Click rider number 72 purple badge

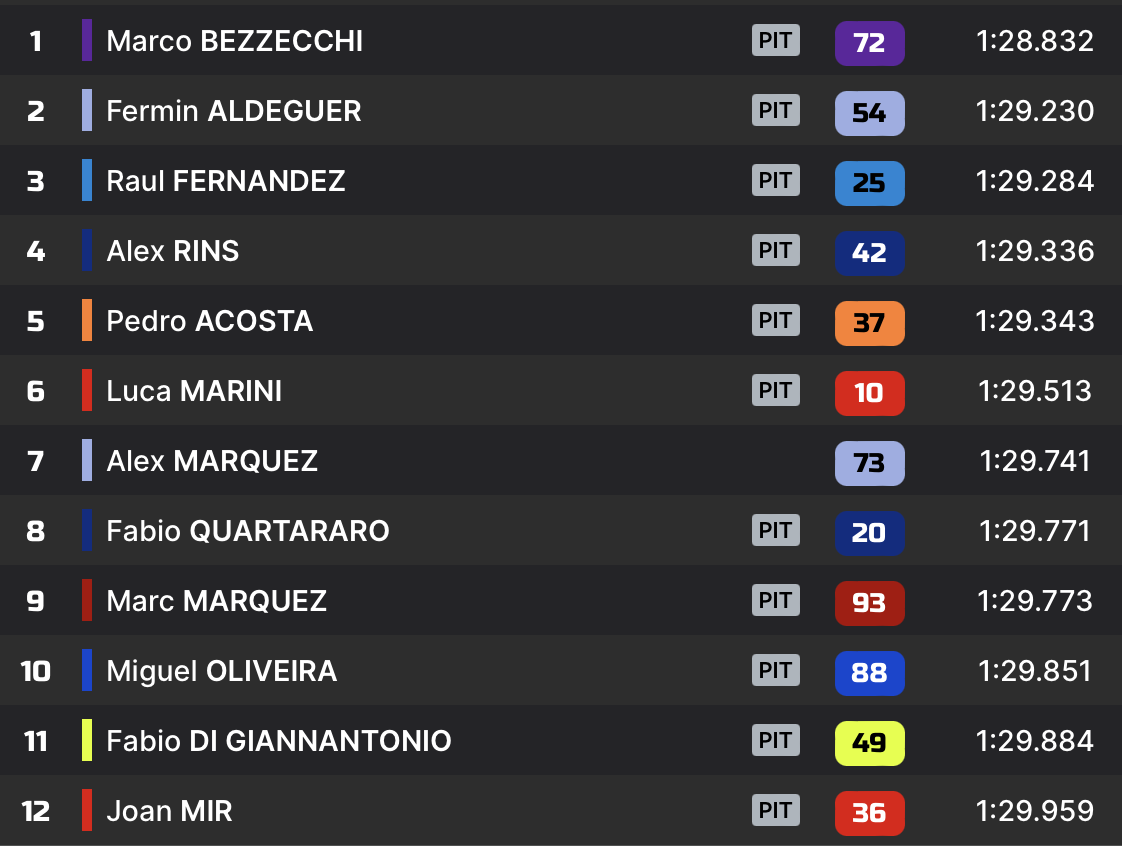click(x=869, y=43)
